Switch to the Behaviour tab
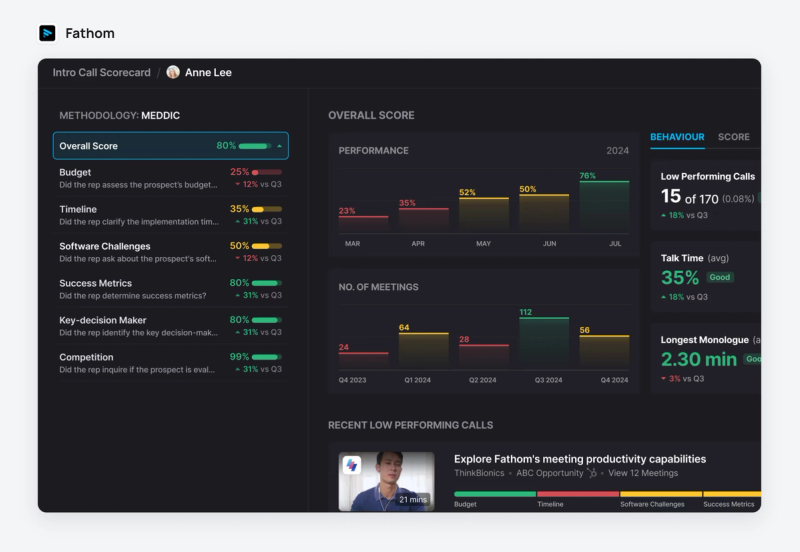Viewport: 800px width, 552px height. coord(677,137)
